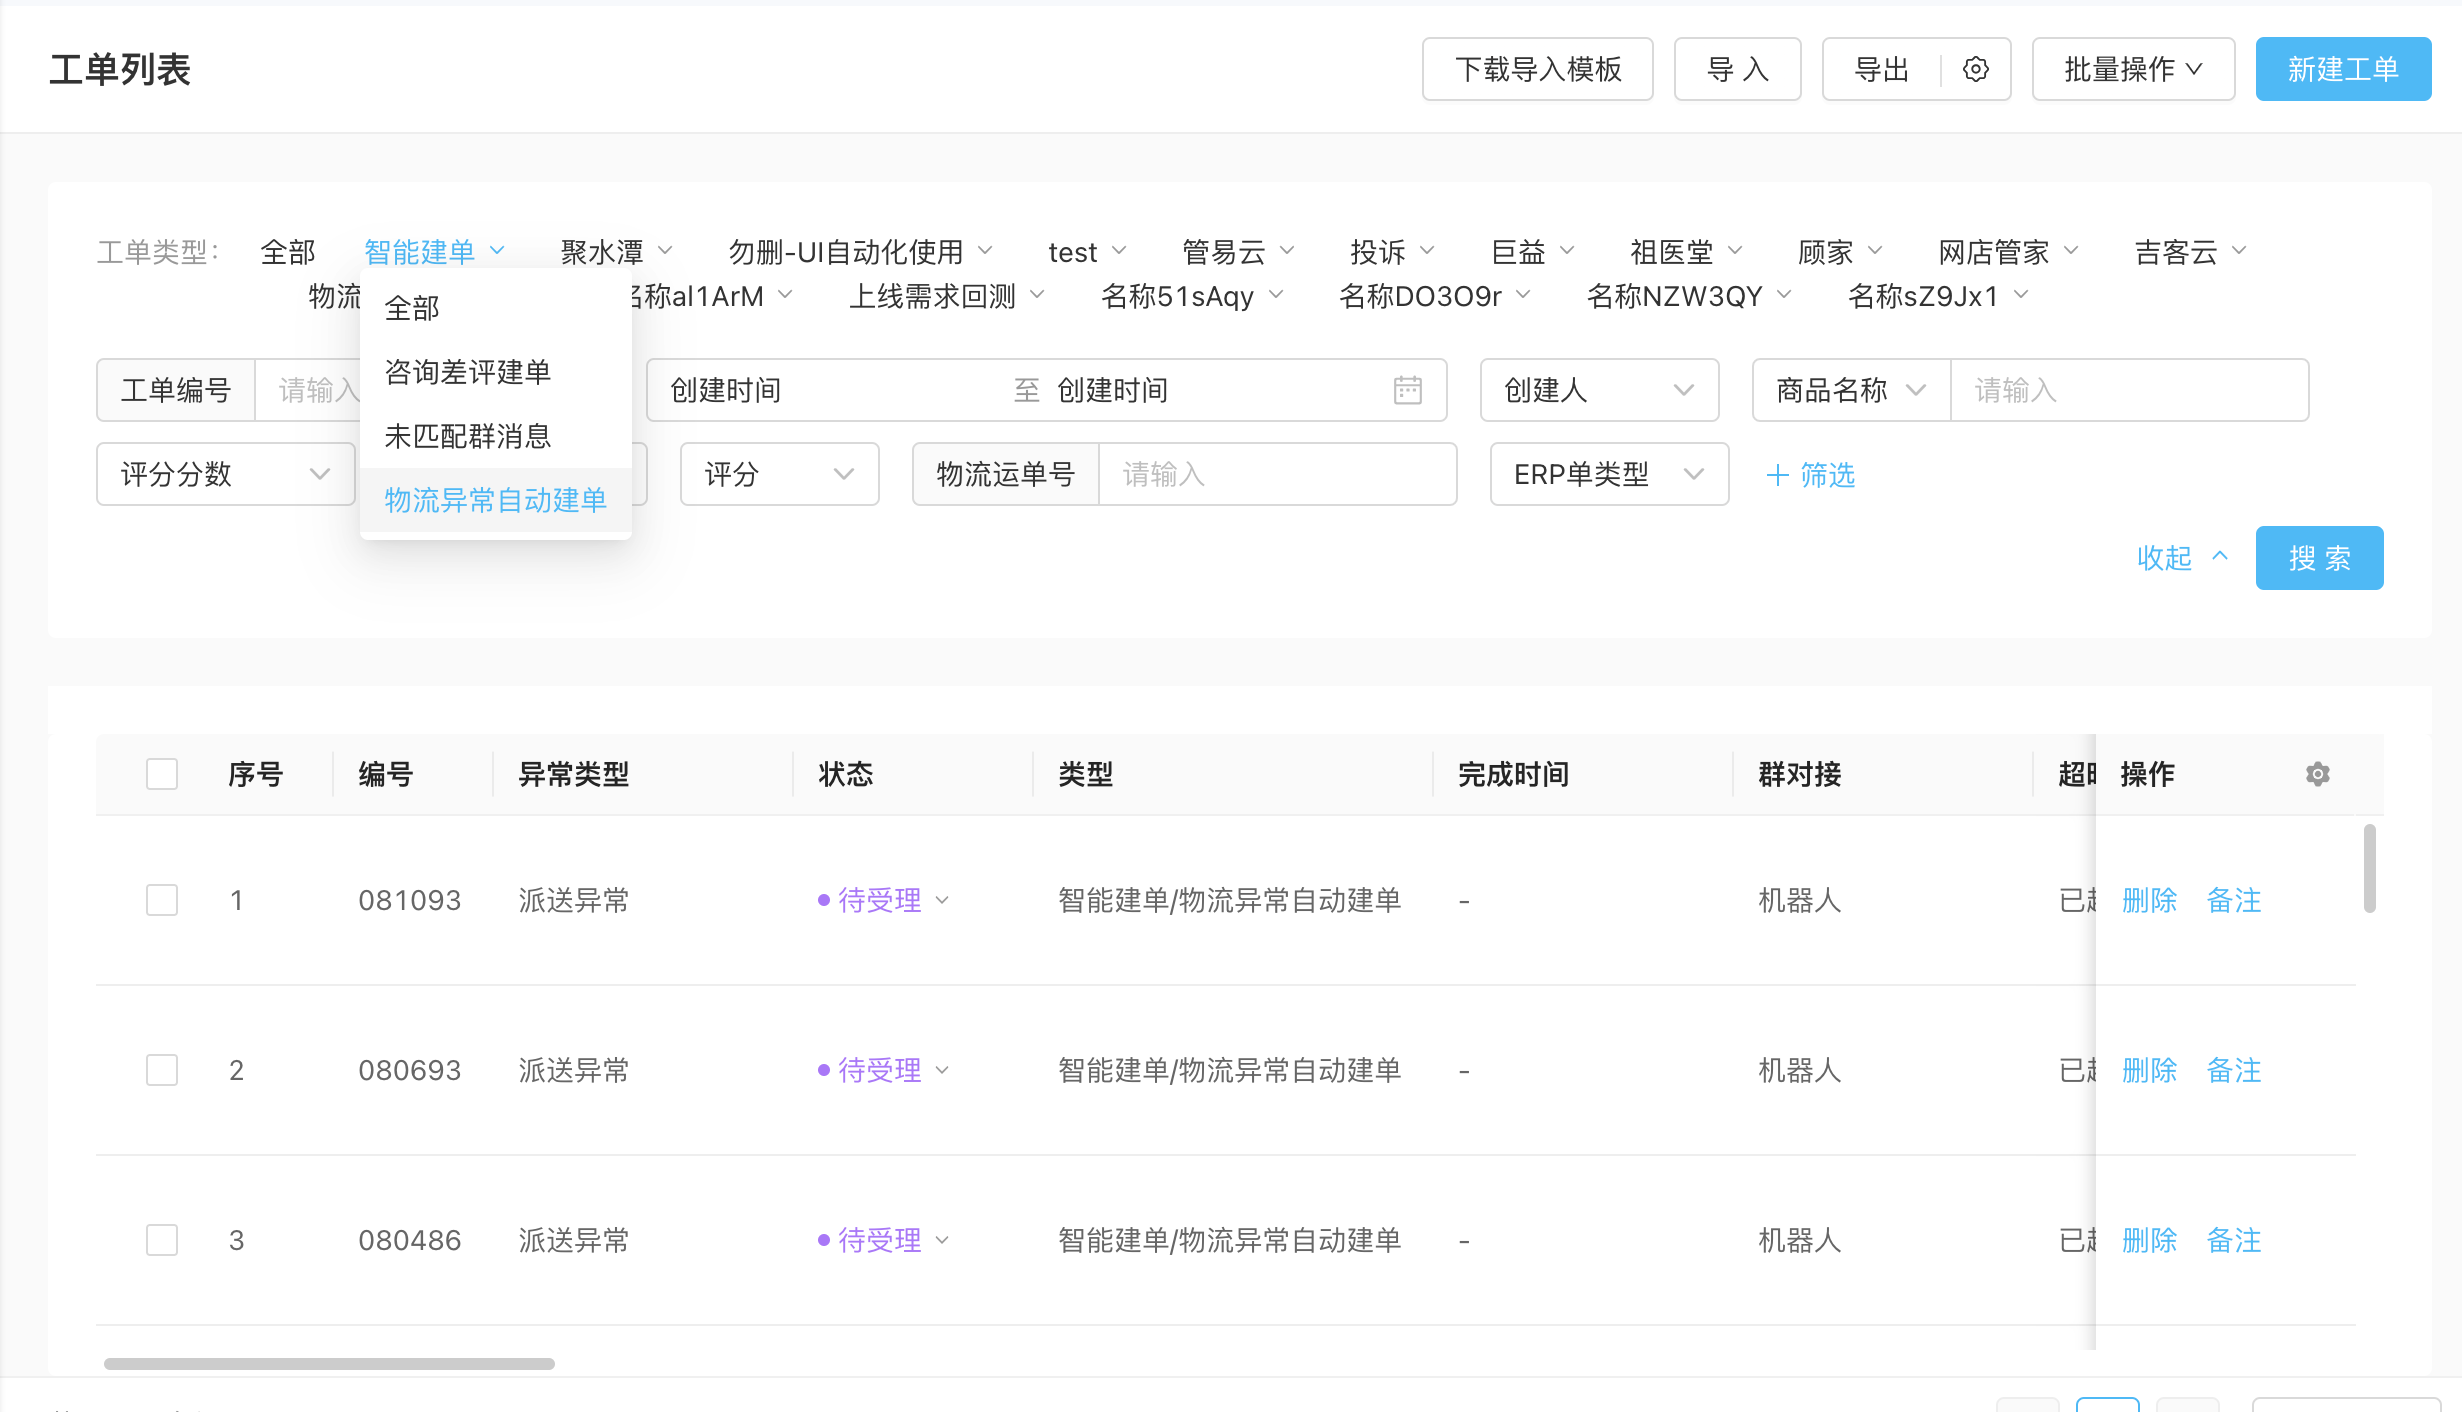This screenshot has height=1412, width=2462.
Task: Change status 待受理 for ticket 081093
Action: 883,900
